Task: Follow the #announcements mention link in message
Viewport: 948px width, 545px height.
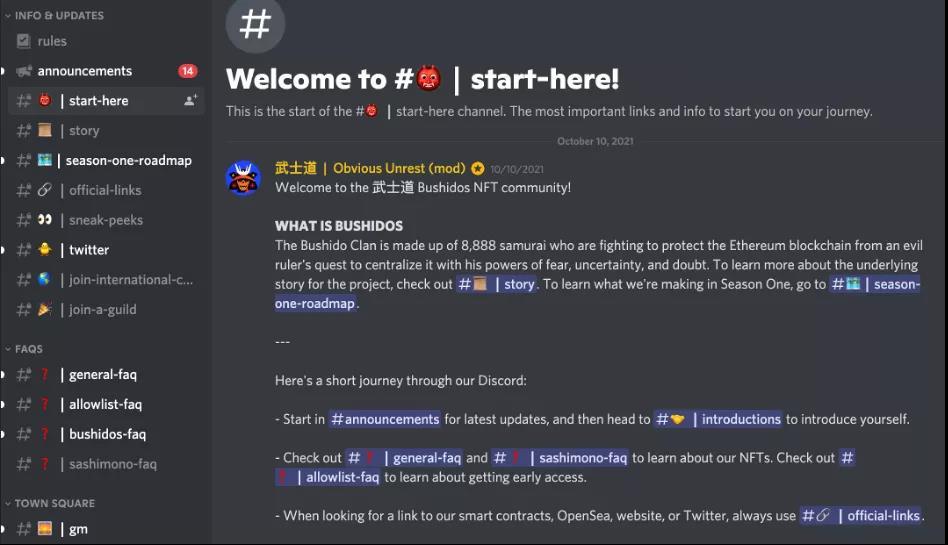Action: [x=385, y=419]
